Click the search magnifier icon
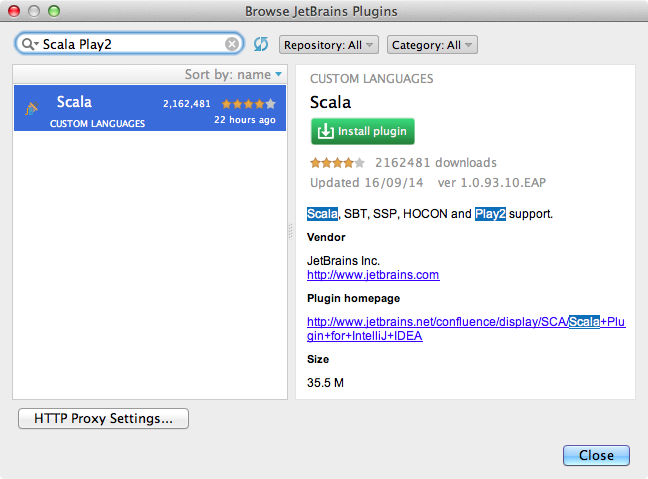 (30, 44)
